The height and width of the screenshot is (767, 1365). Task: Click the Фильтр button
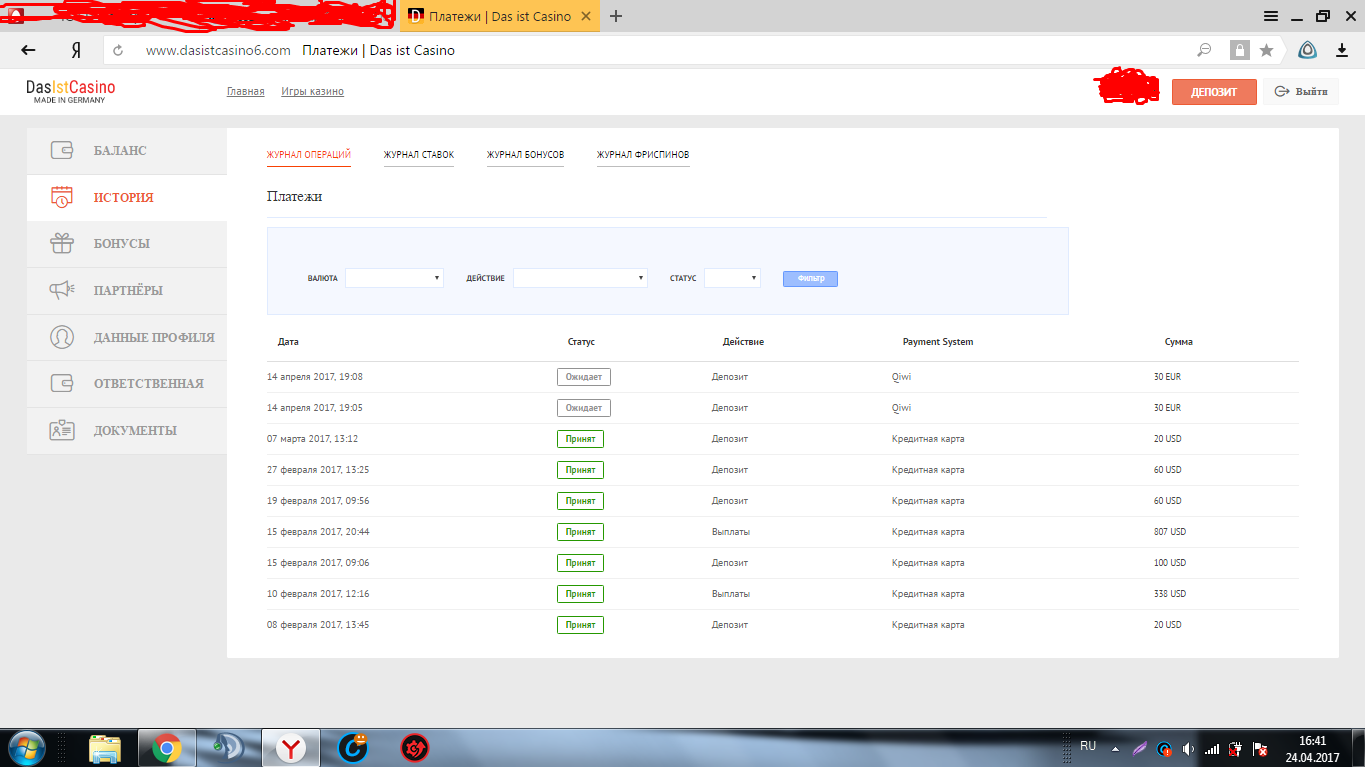click(810, 278)
